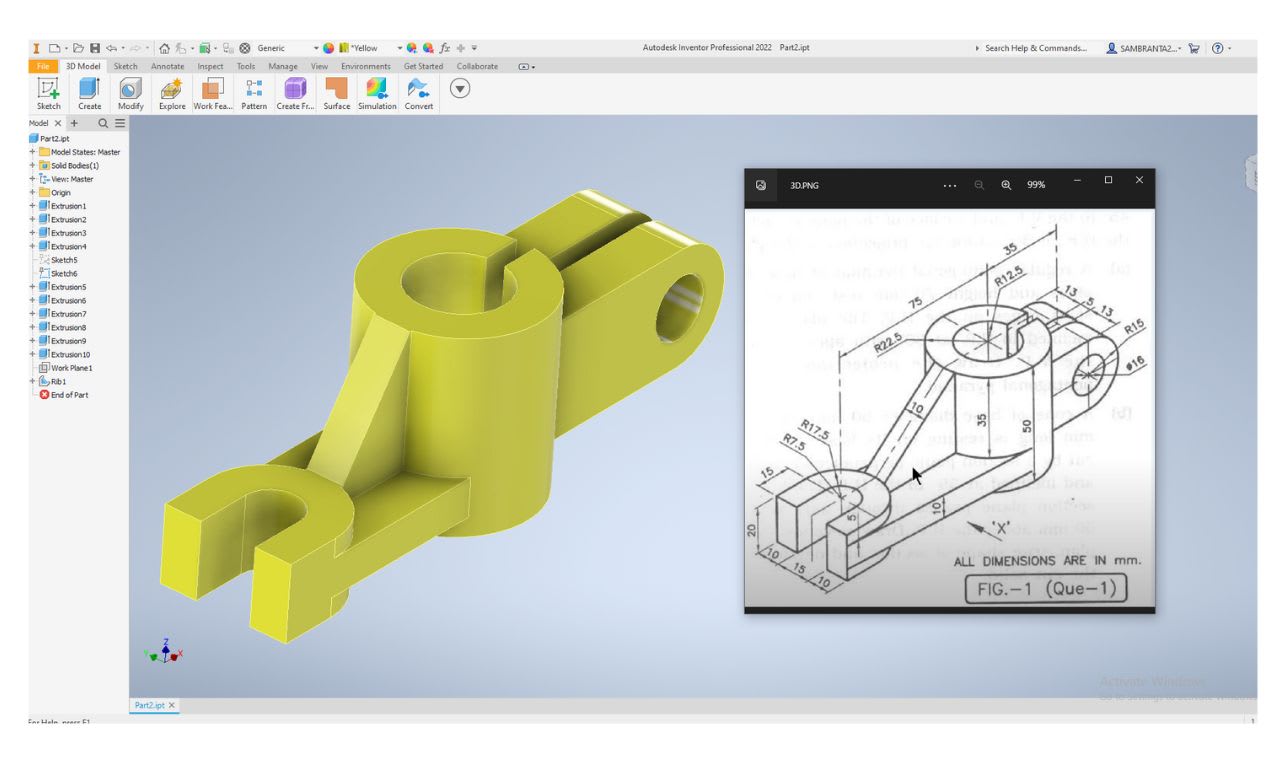The height and width of the screenshot is (769, 1280).
Task: Select Sketch5 in the model tree
Action: coord(64,260)
